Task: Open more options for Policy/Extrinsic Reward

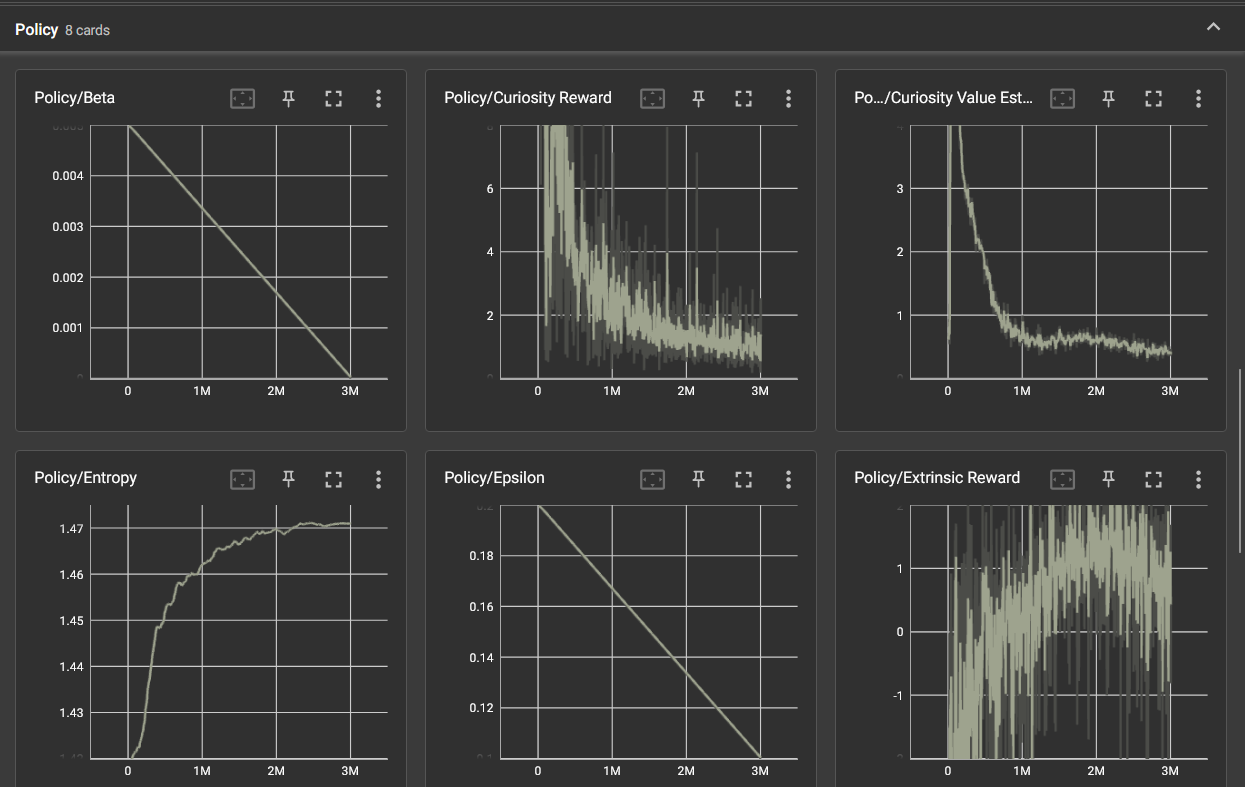Action: pyautogui.click(x=1198, y=480)
